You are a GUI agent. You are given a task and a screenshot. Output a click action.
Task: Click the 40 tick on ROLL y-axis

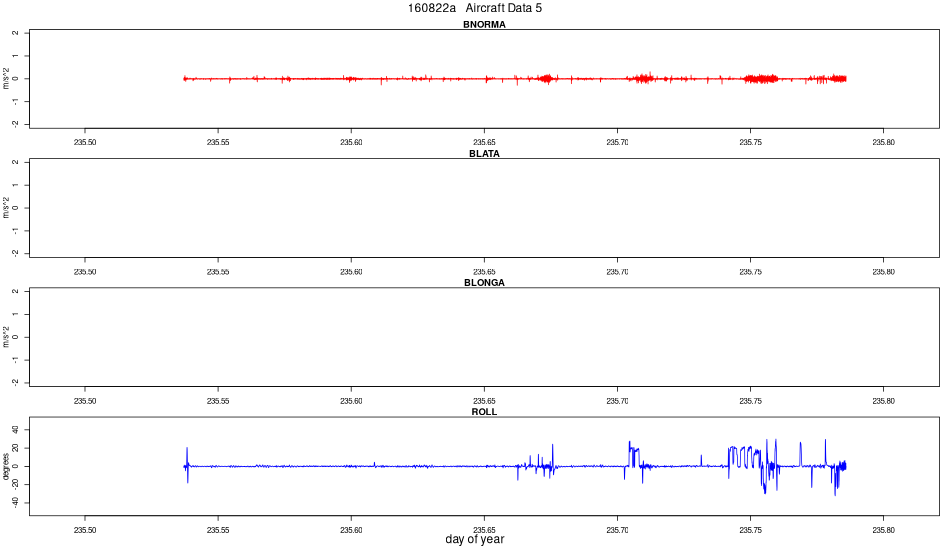tap(16, 430)
